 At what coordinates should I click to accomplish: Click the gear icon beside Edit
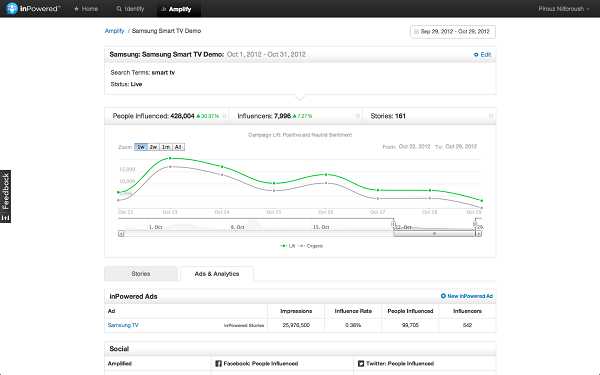pyautogui.click(x=476, y=55)
